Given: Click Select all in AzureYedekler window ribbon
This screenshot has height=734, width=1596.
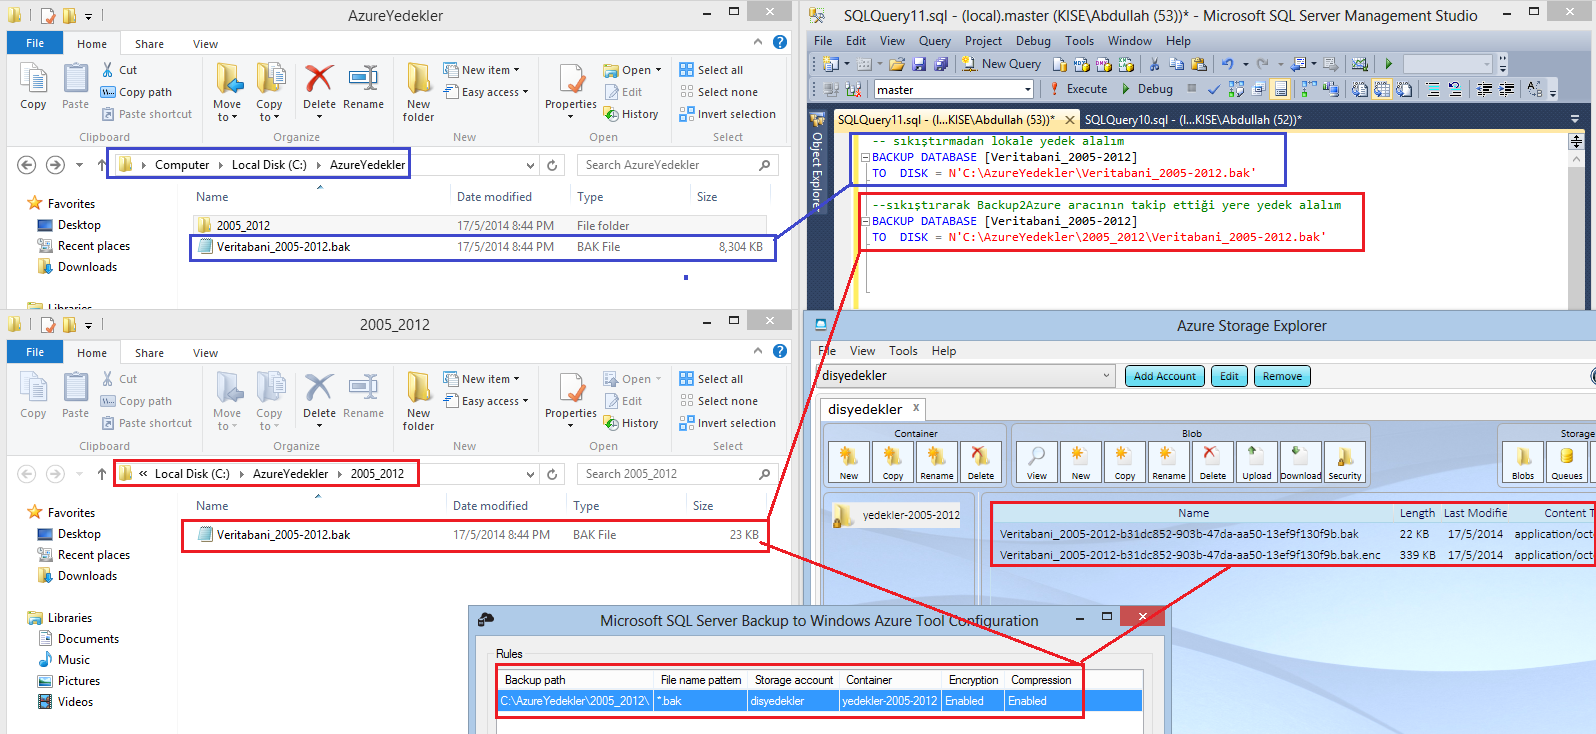Looking at the screenshot, I should (711, 70).
